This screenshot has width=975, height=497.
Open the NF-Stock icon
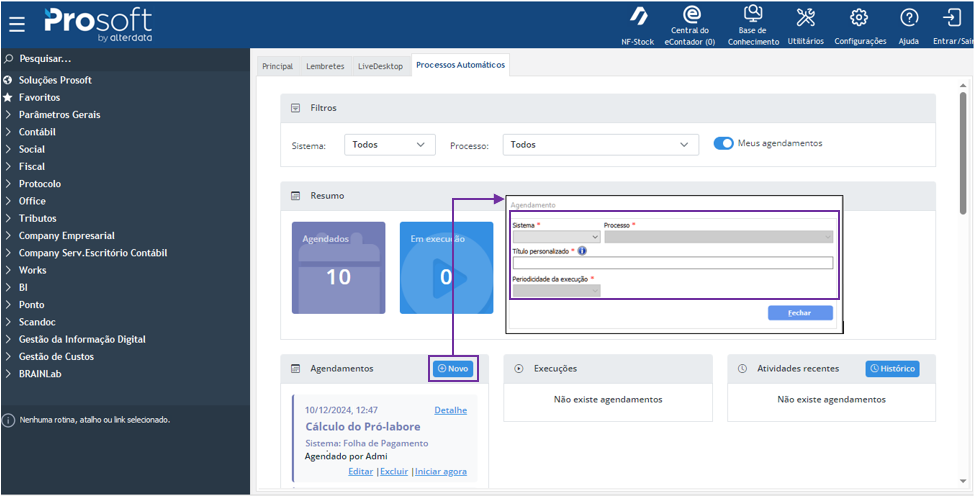638,17
